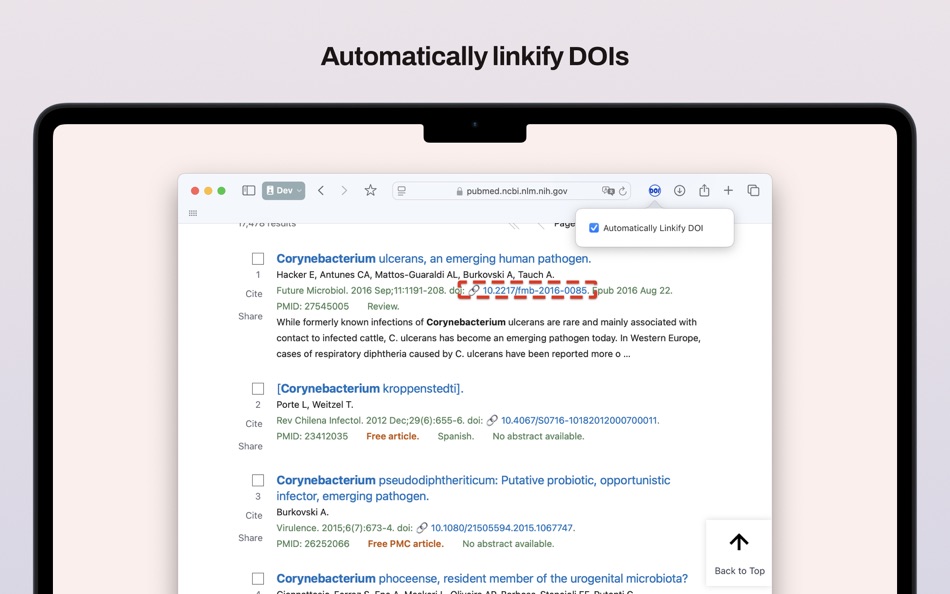
Task: Open the Corynebacterium phoceense article
Action: [x=482, y=579]
